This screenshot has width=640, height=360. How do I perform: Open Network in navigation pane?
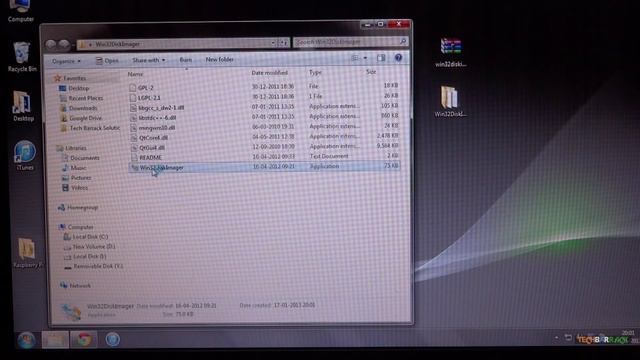tap(76, 286)
